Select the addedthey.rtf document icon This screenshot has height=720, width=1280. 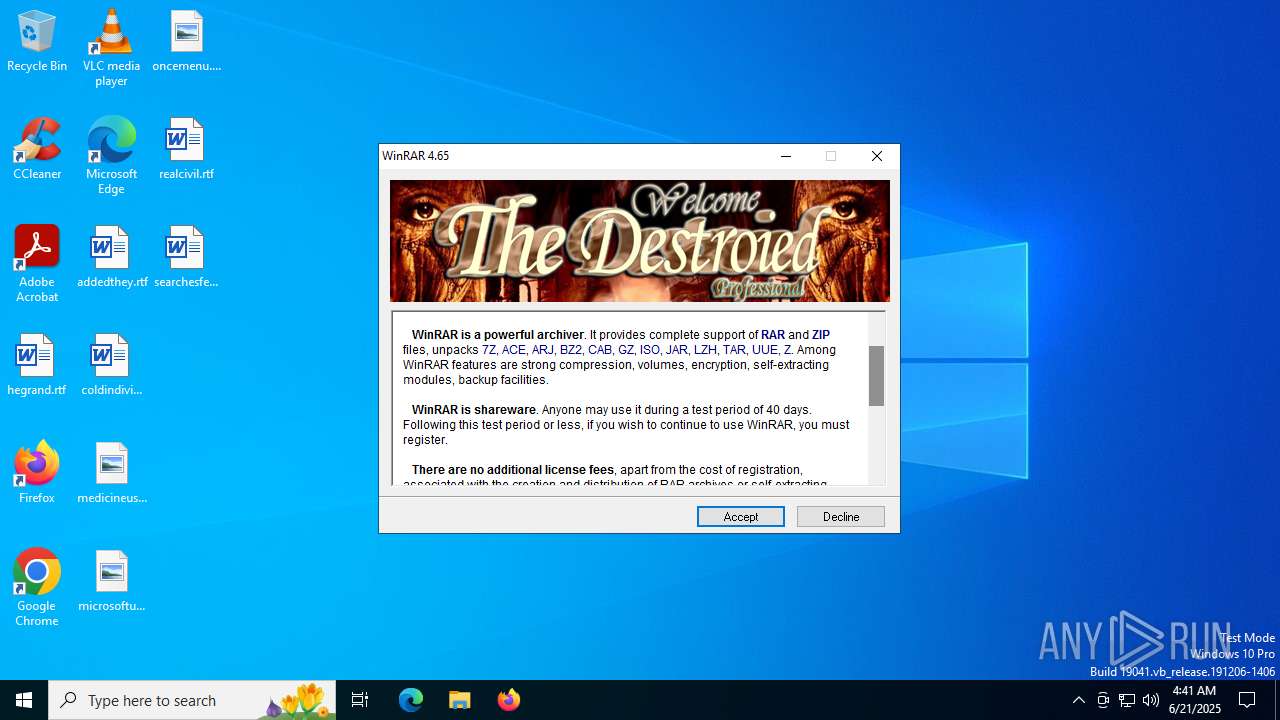coord(111,257)
